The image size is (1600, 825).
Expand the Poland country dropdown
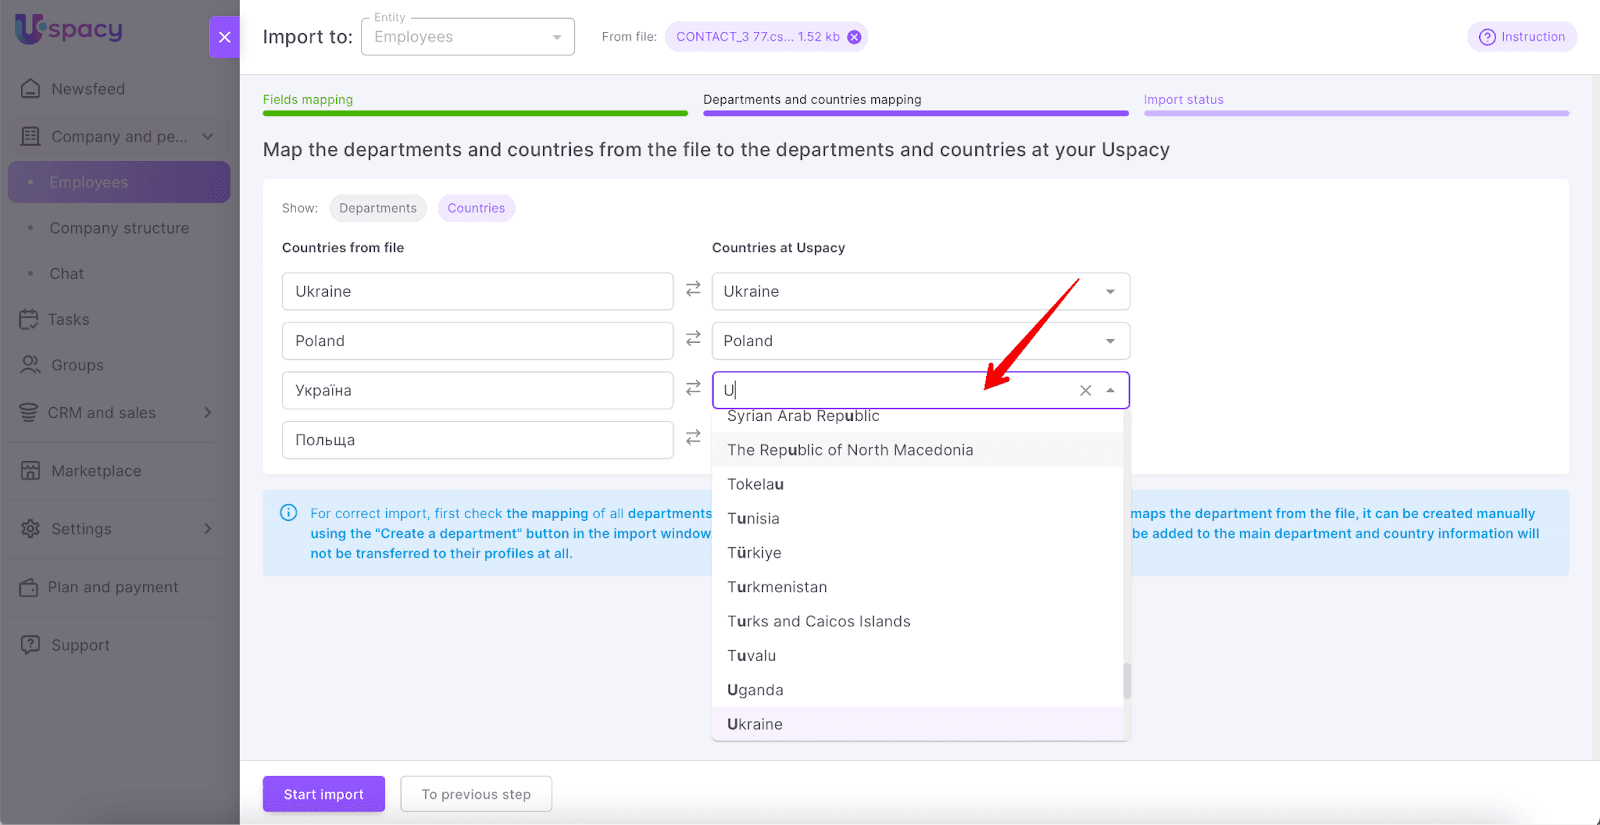(1110, 341)
